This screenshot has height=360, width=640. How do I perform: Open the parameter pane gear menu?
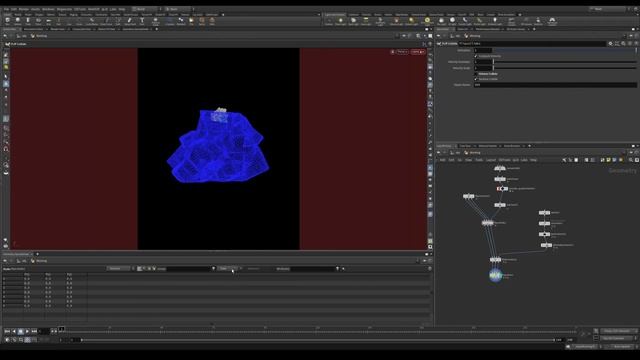611,44
